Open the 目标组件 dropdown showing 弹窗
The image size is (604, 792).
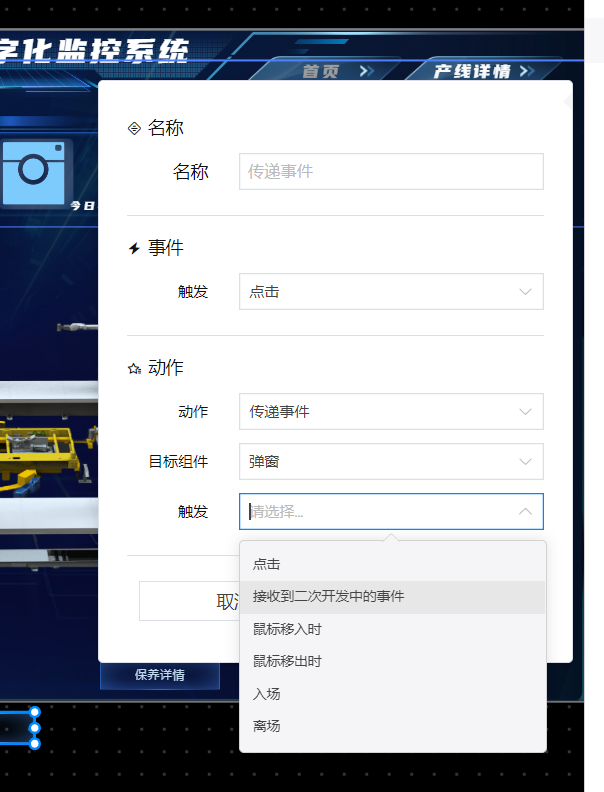coord(391,461)
